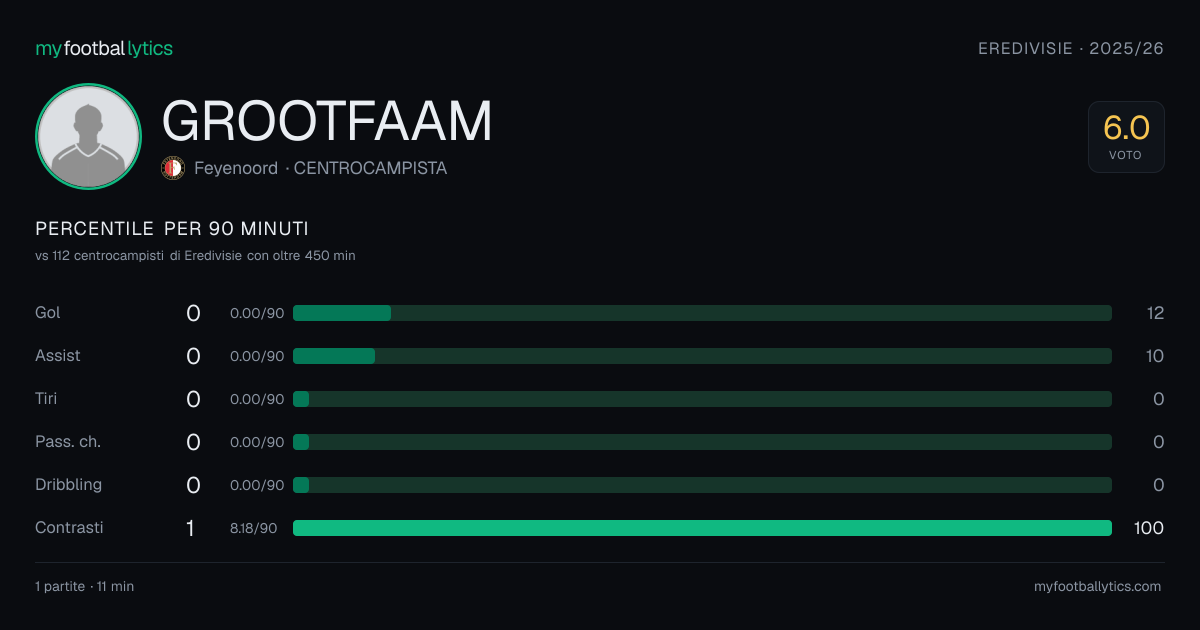Screen dimensions: 1200x630
Task: Click the Eredivisie 2025/26 season label
Action: click(x=1071, y=48)
